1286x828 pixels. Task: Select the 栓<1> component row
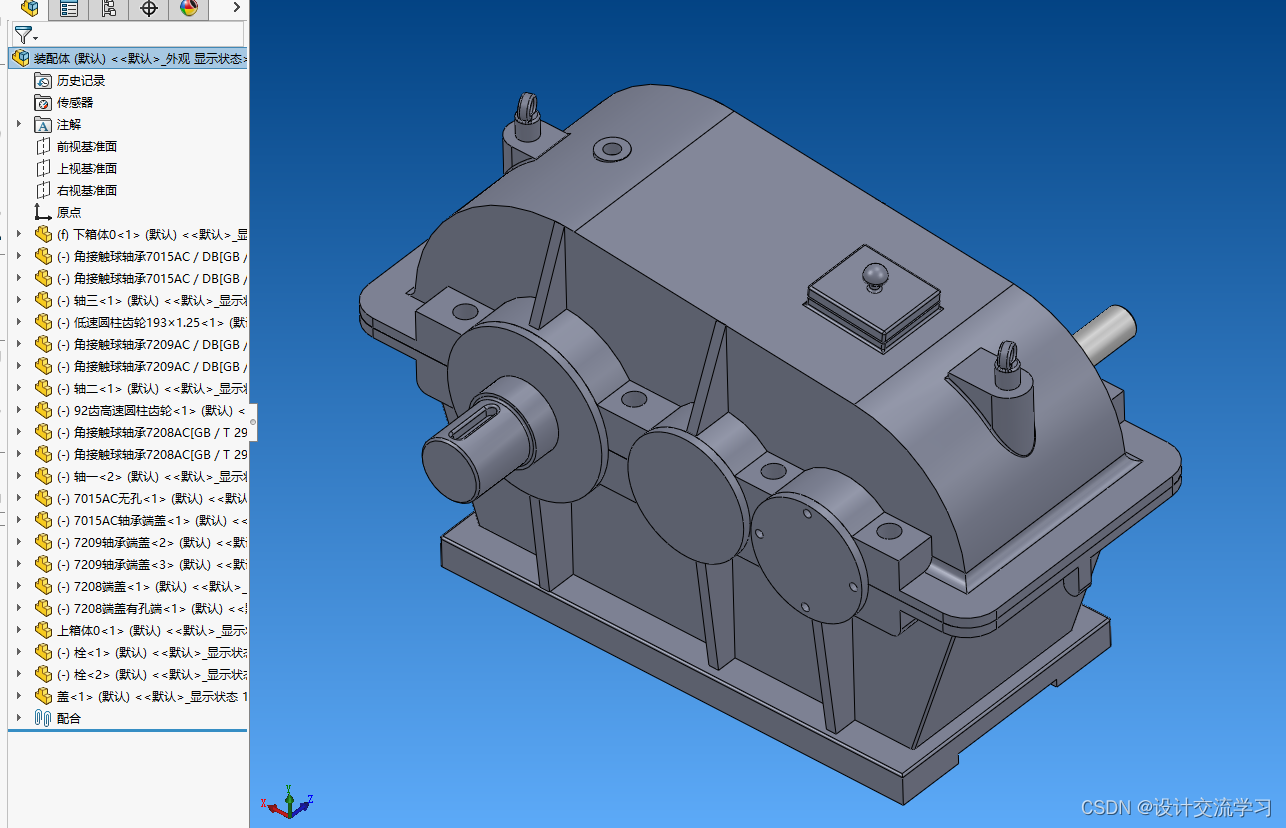click(x=128, y=652)
